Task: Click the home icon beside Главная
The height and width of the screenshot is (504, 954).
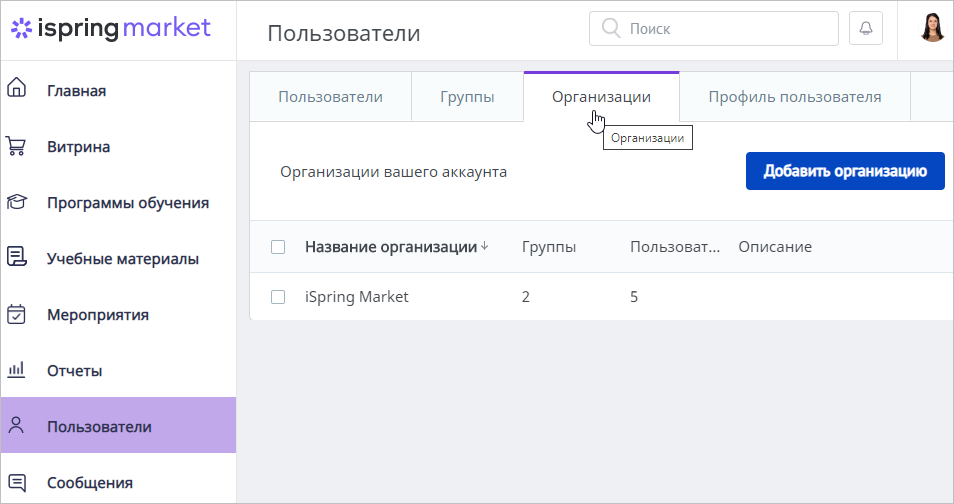Action: point(16,88)
